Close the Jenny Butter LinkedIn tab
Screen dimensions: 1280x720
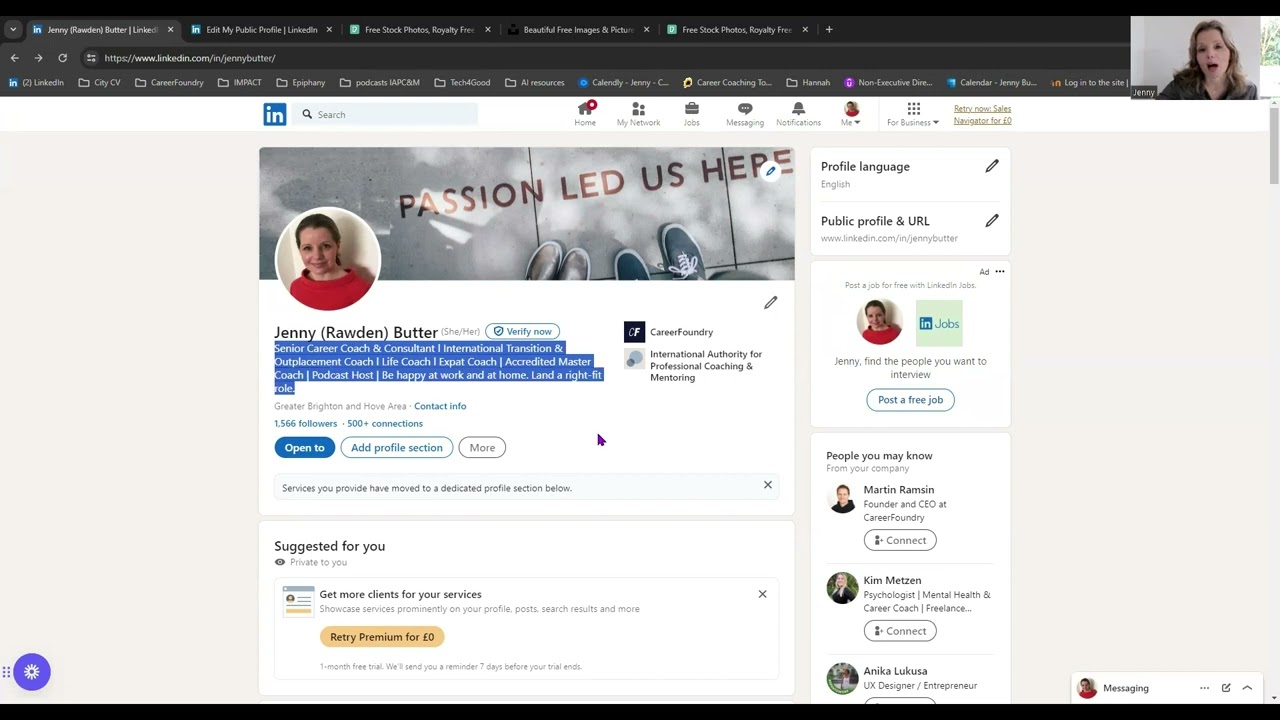click(170, 29)
